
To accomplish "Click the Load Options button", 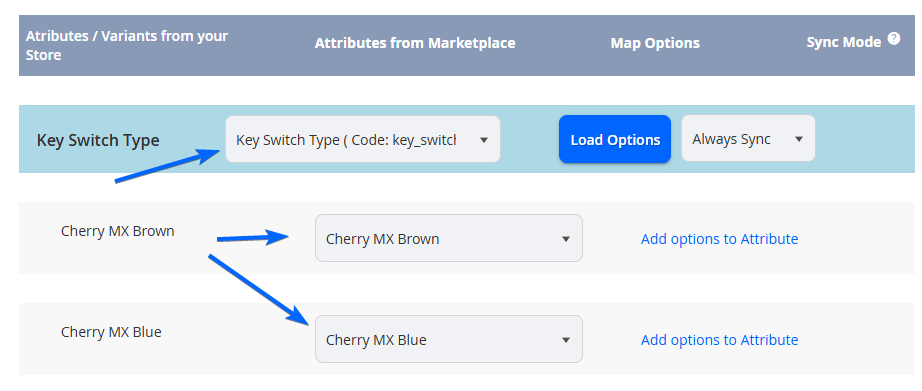I will pos(614,139).
